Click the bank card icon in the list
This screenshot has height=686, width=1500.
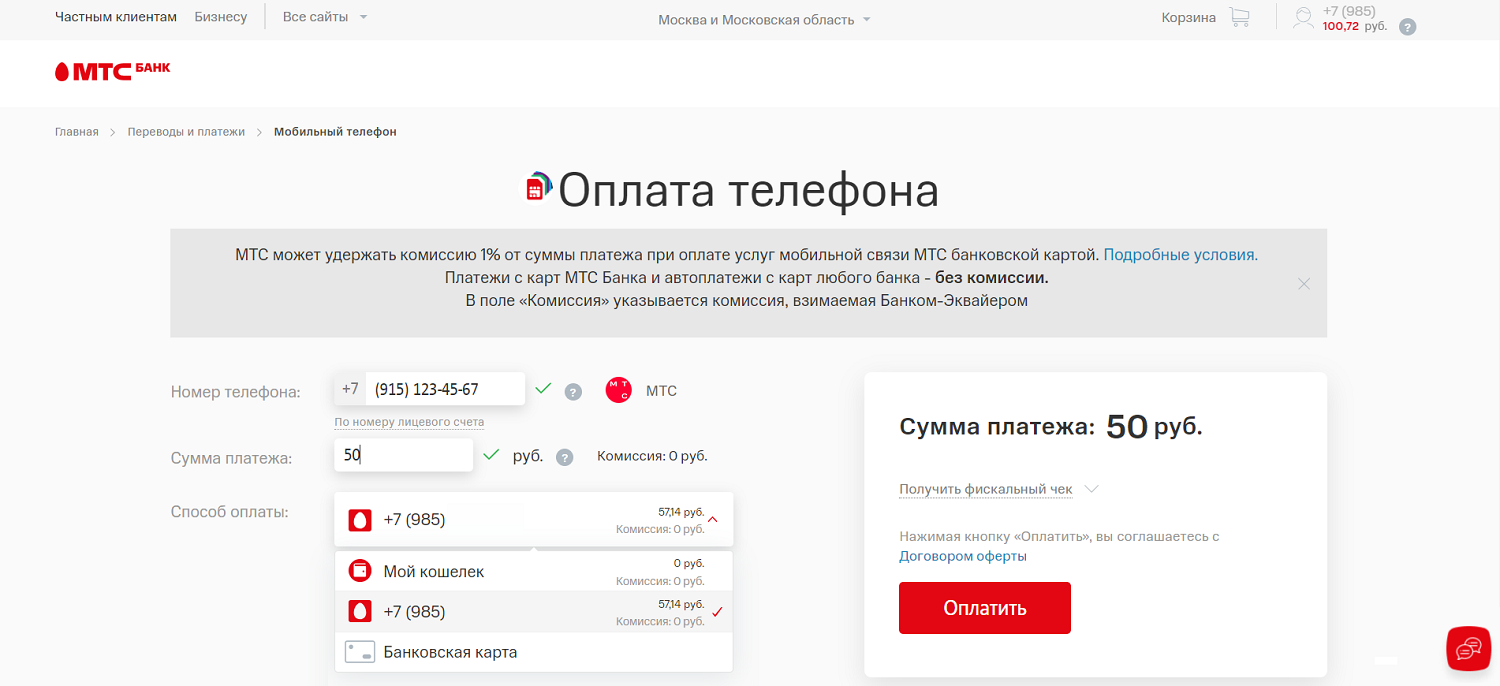(x=360, y=652)
